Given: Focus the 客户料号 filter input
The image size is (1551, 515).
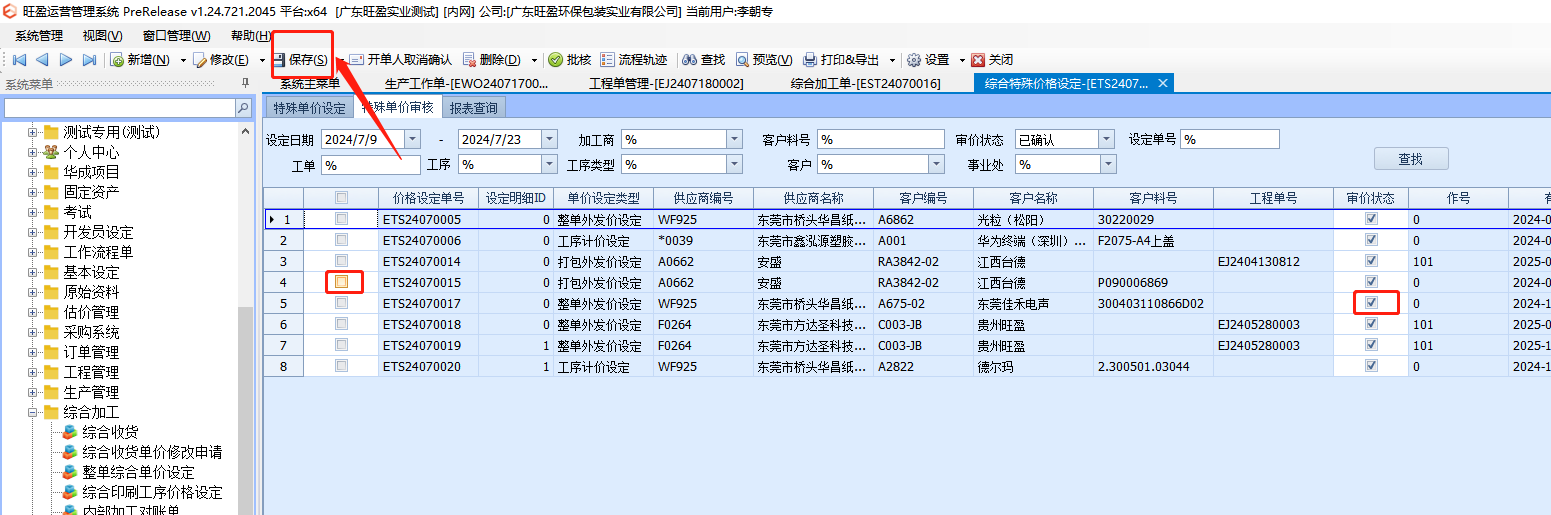Looking at the screenshot, I should (x=880, y=139).
